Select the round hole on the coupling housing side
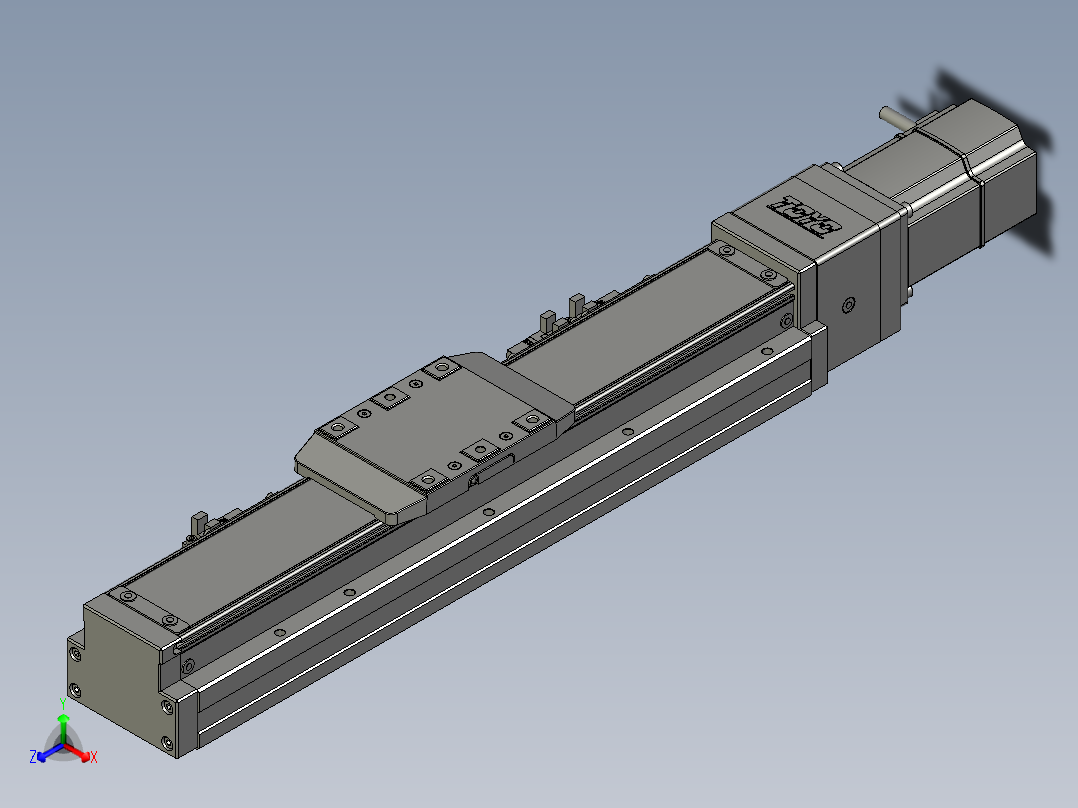1078x808 pixels. [848, 304]
